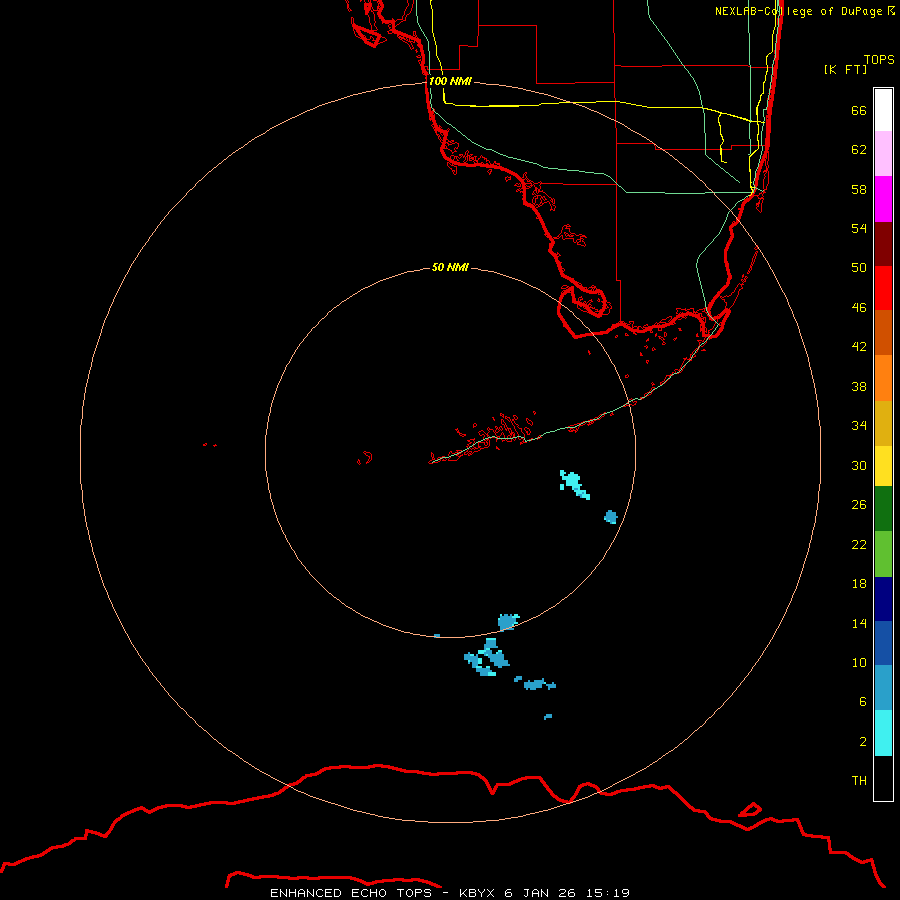The height and width of the screenshot is (900, 900).
Task: Click the gold swatch near 34
Action: click(883, 423)
